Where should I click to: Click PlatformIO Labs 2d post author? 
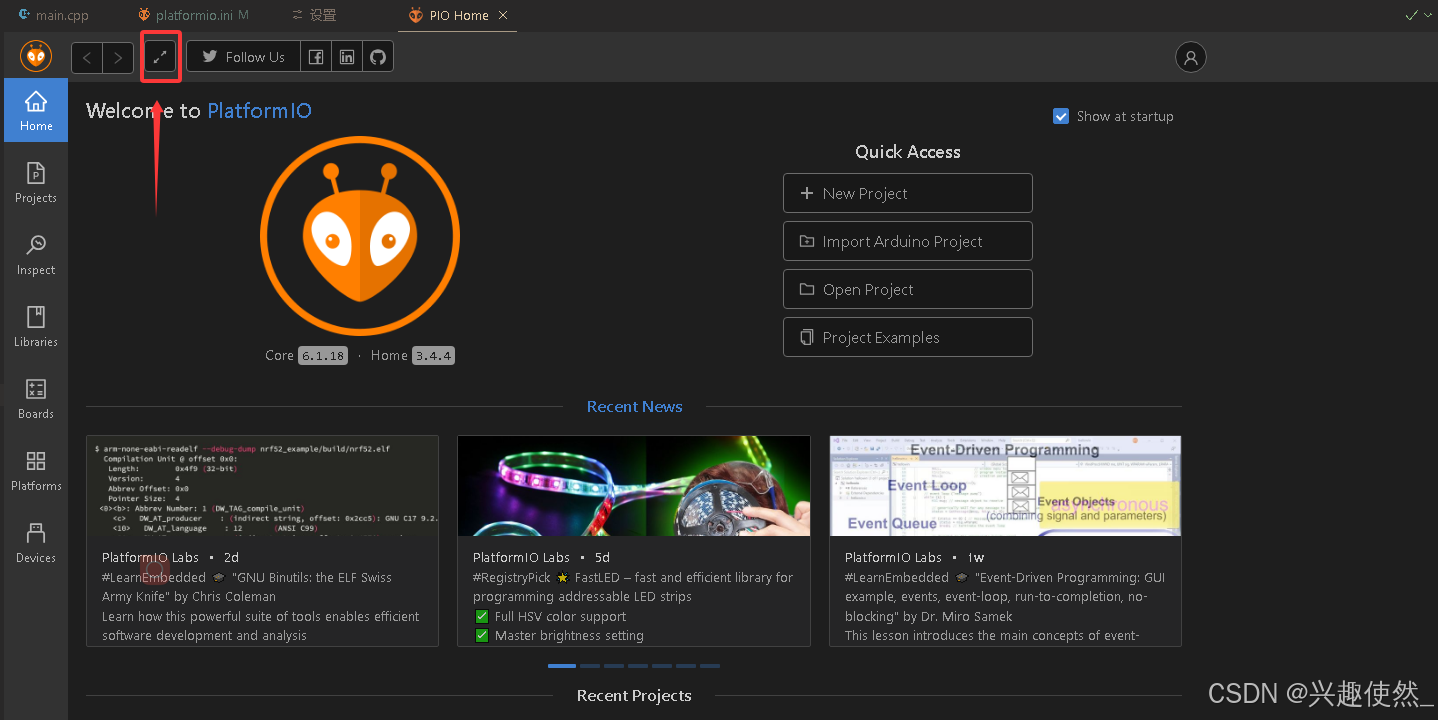(150, 557)
